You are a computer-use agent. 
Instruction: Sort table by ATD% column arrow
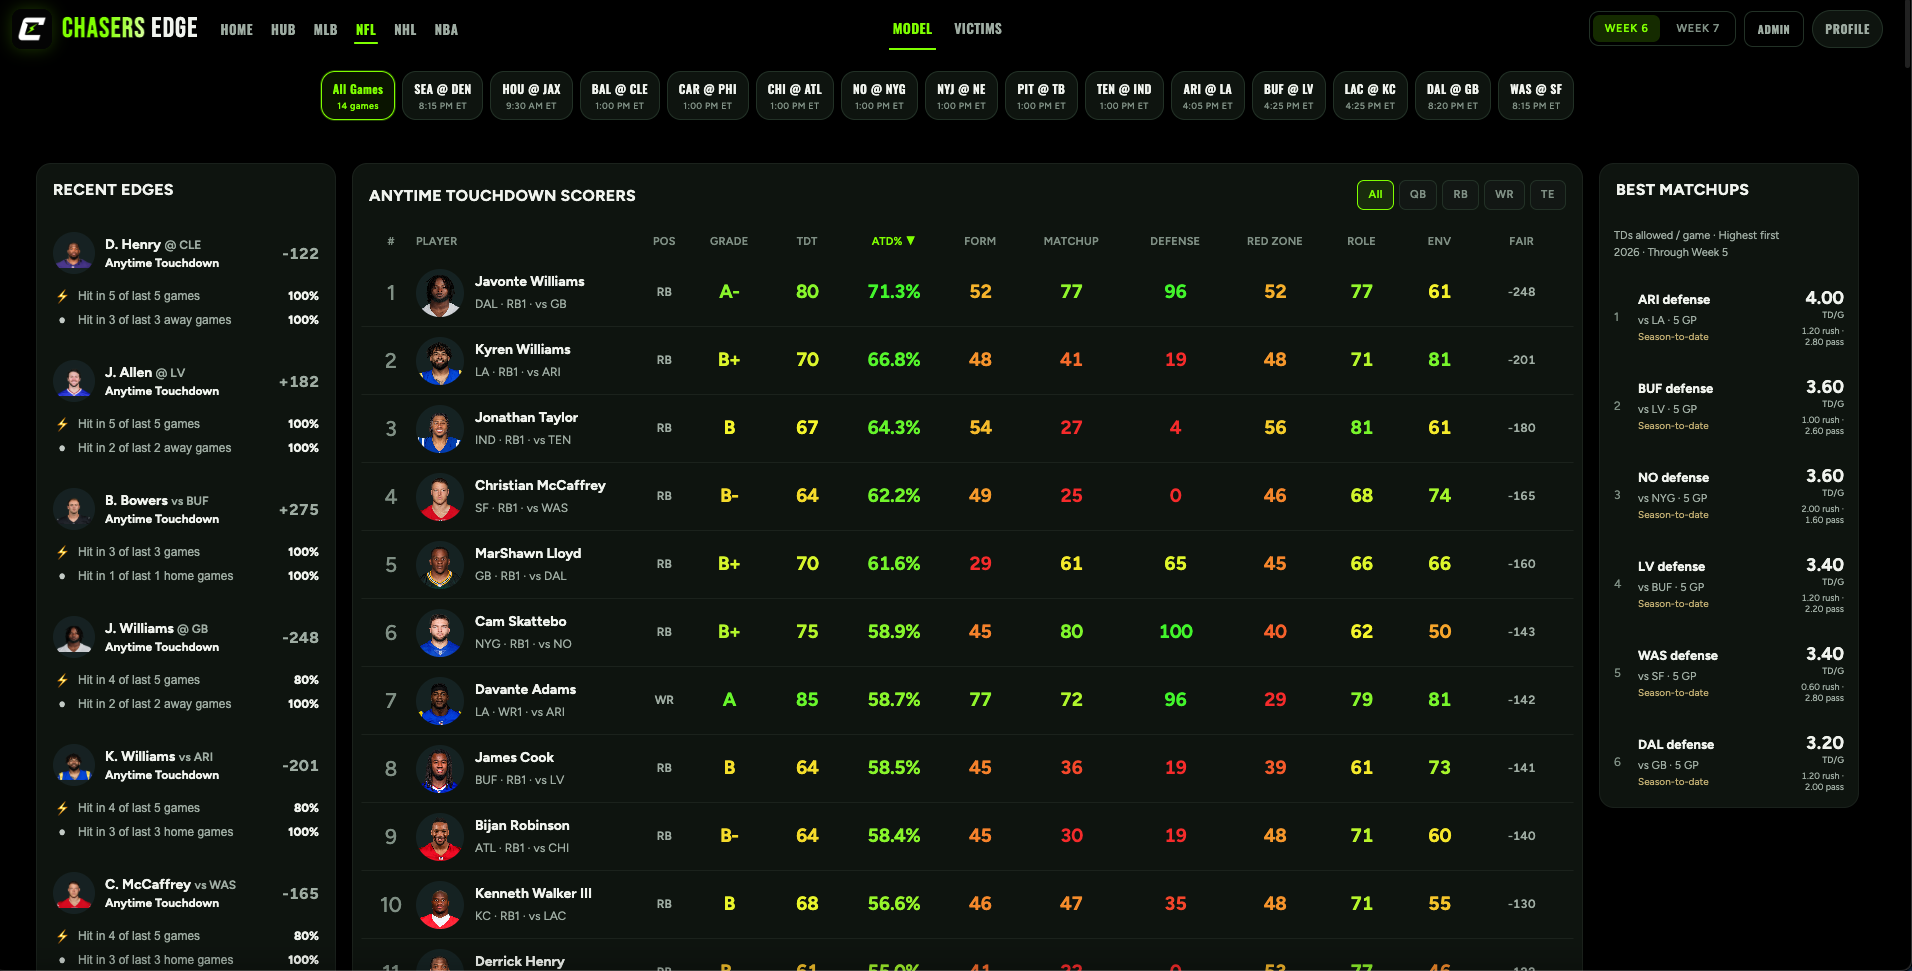pos(911,241)
